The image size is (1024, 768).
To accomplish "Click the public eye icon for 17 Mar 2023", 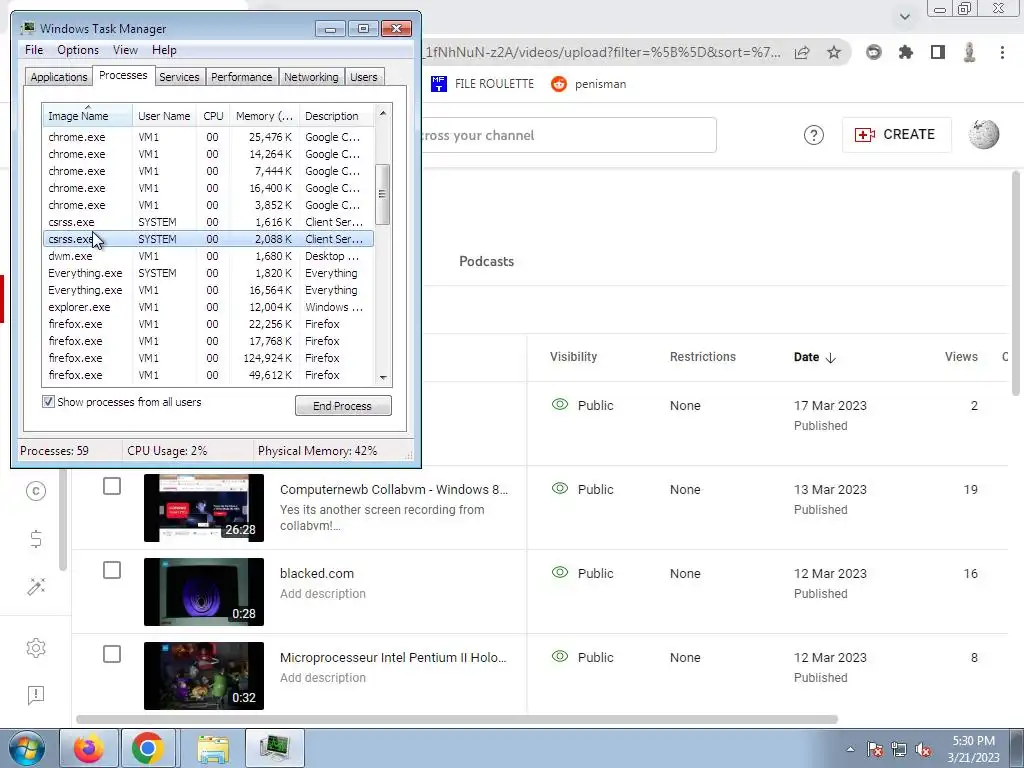I will pyautogui.click(x=560, y=404).
